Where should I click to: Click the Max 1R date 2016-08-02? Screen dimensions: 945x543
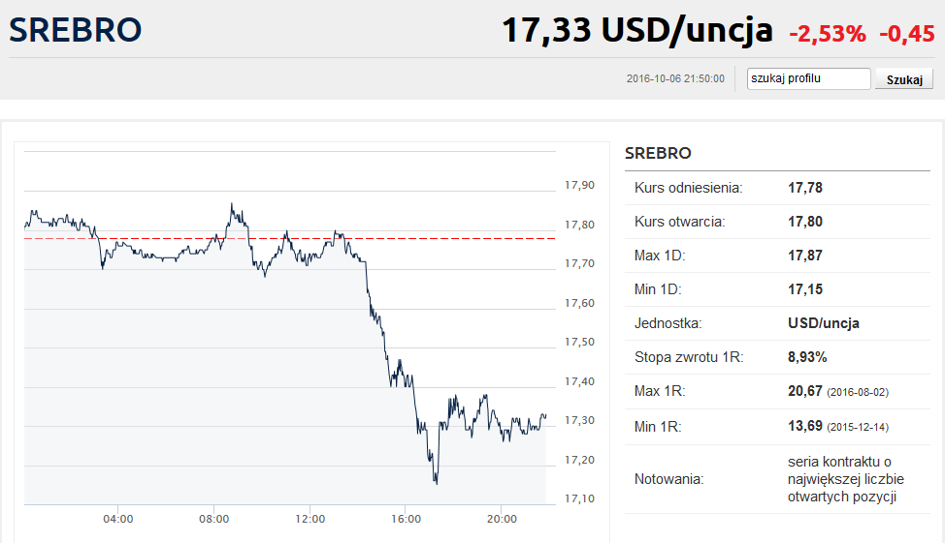(x=858, y=392)
